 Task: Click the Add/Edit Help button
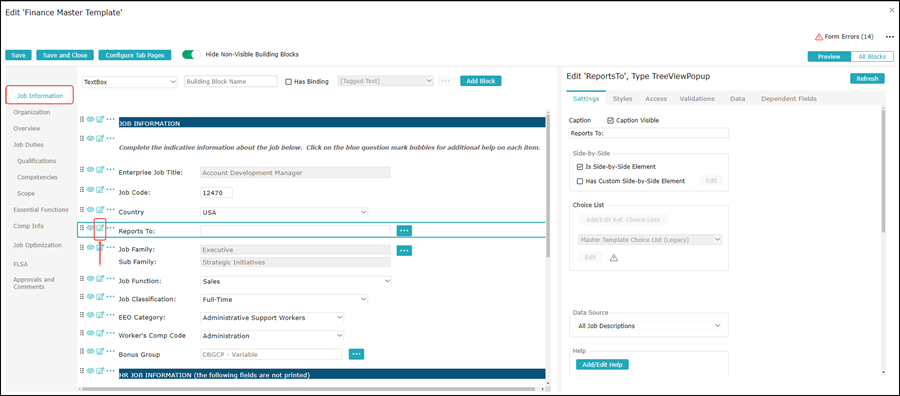coord(602,364)
